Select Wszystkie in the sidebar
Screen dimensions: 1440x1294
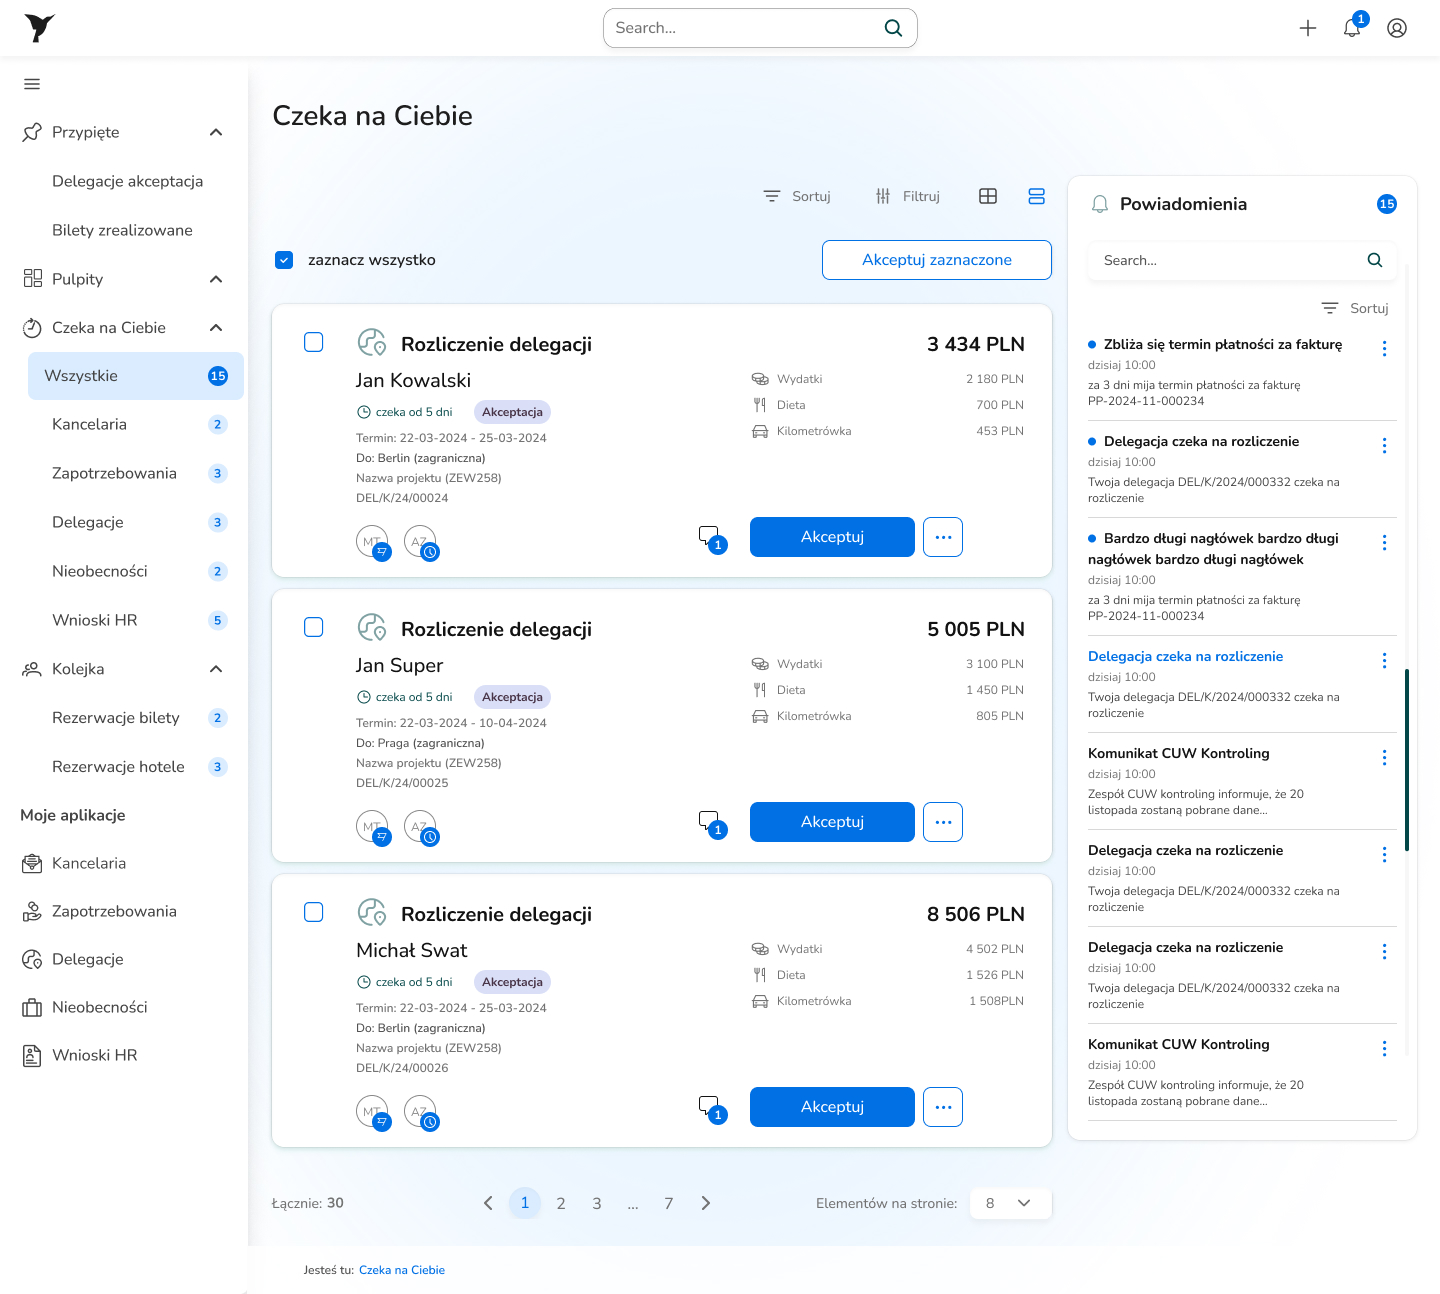click(x=136, y=376)
